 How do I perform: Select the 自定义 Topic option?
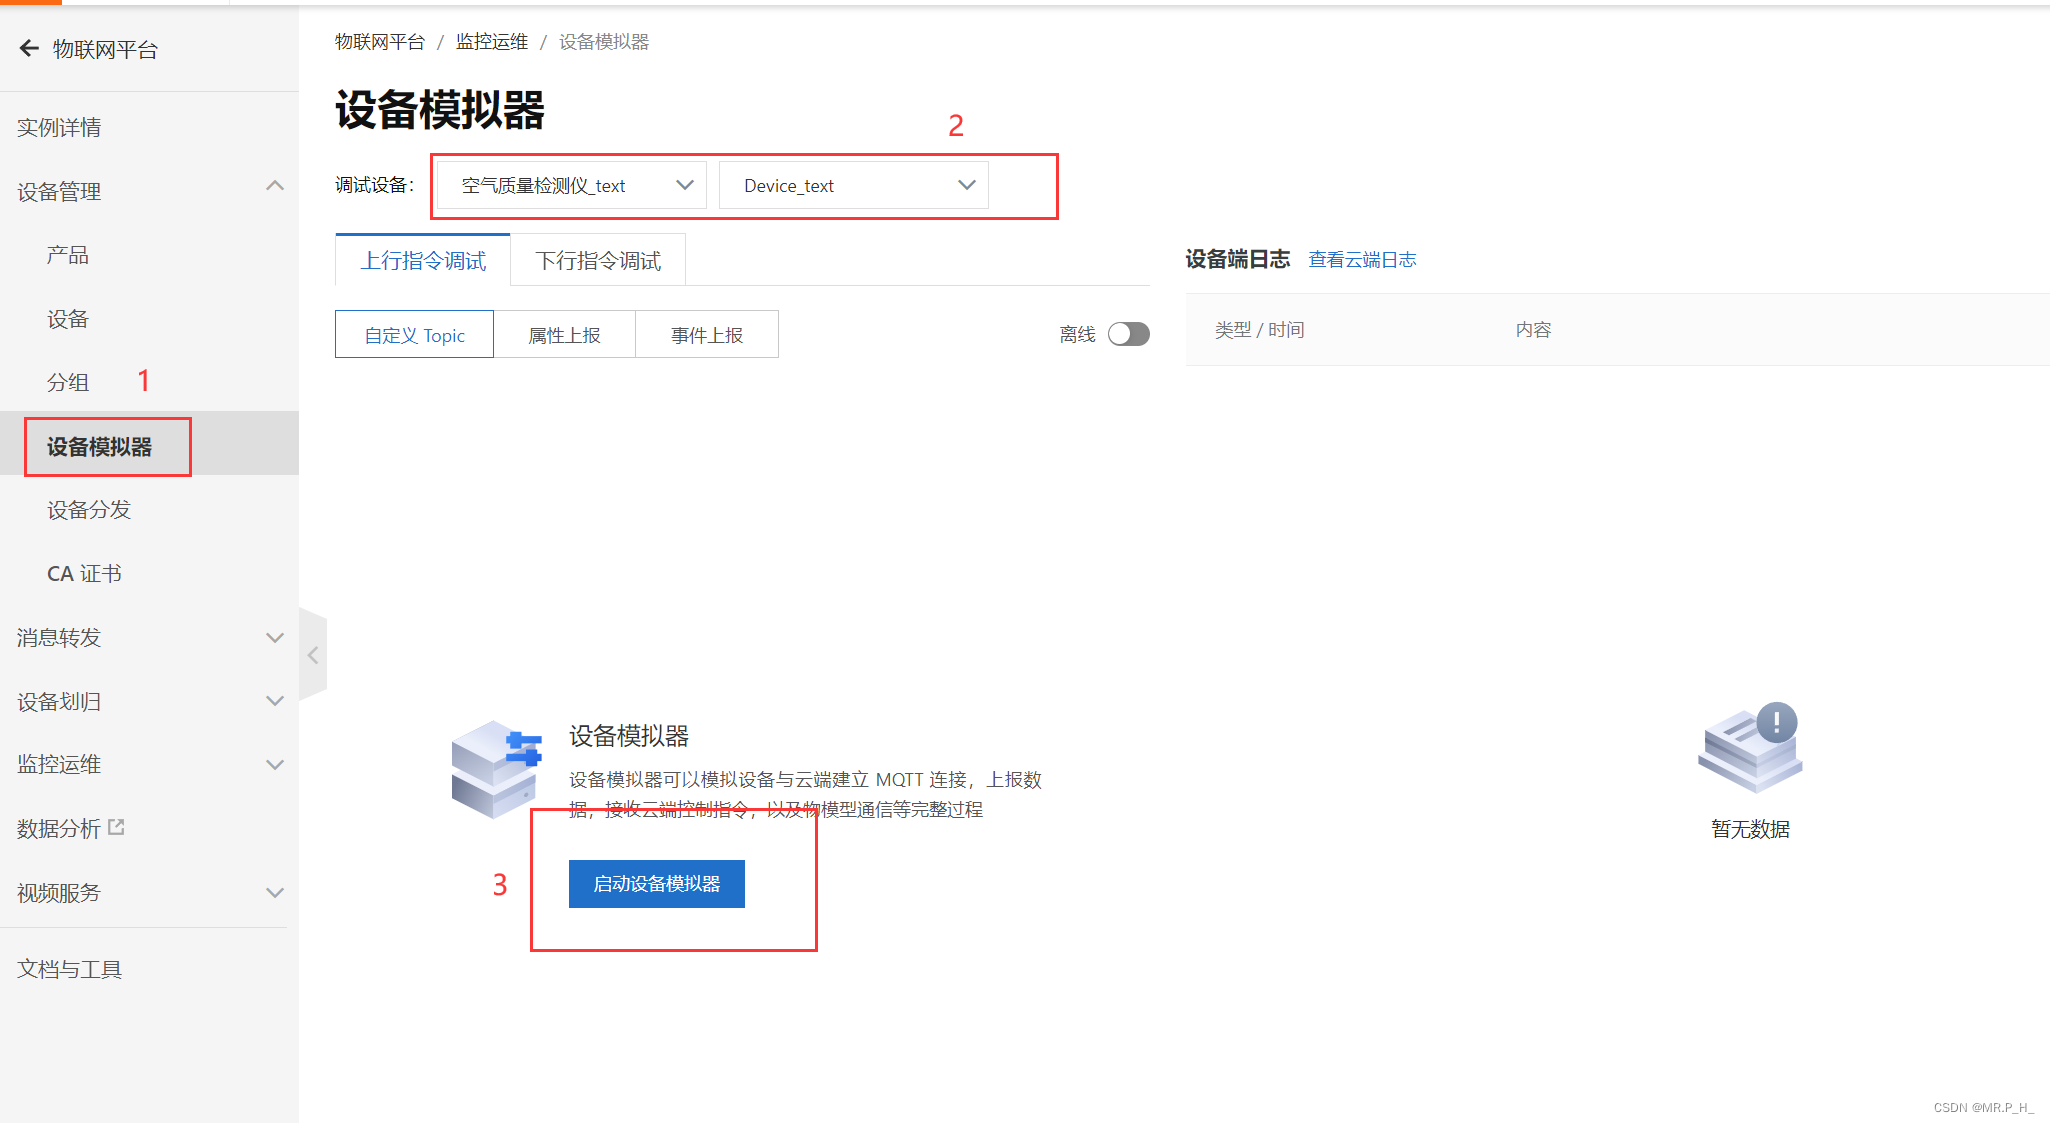click(414, 335)
